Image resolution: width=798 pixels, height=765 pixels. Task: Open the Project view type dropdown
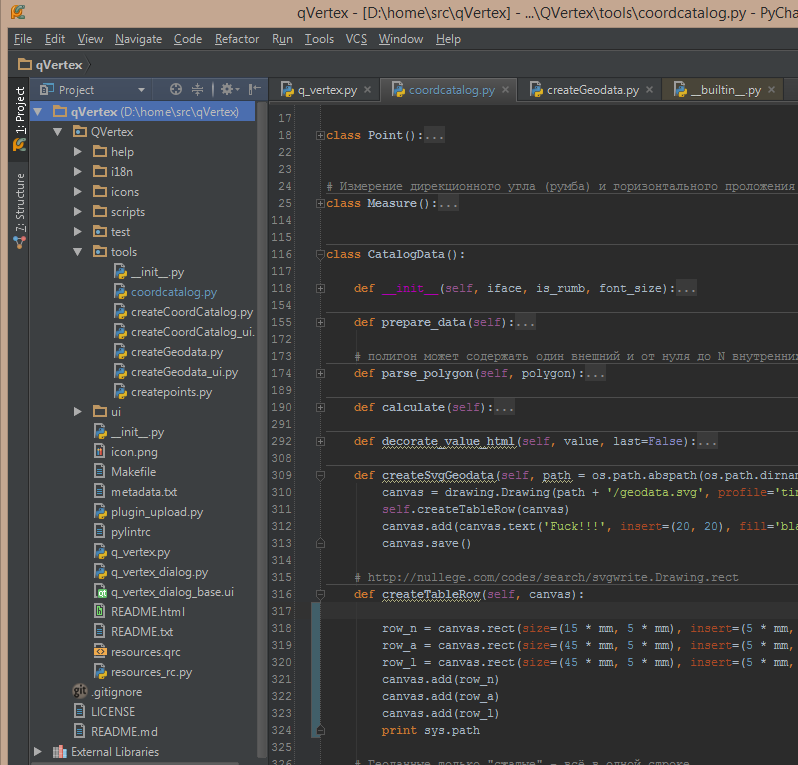click(141, 90)
